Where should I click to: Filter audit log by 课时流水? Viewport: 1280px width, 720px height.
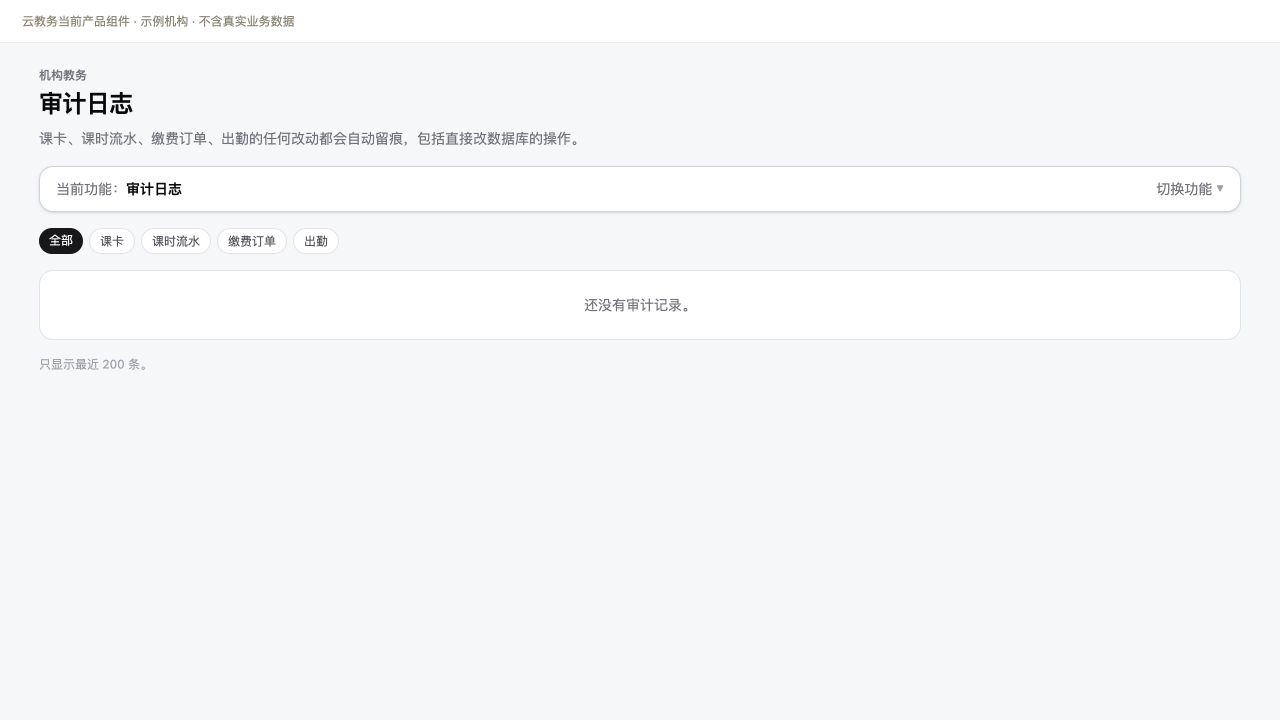pos(176,241)
